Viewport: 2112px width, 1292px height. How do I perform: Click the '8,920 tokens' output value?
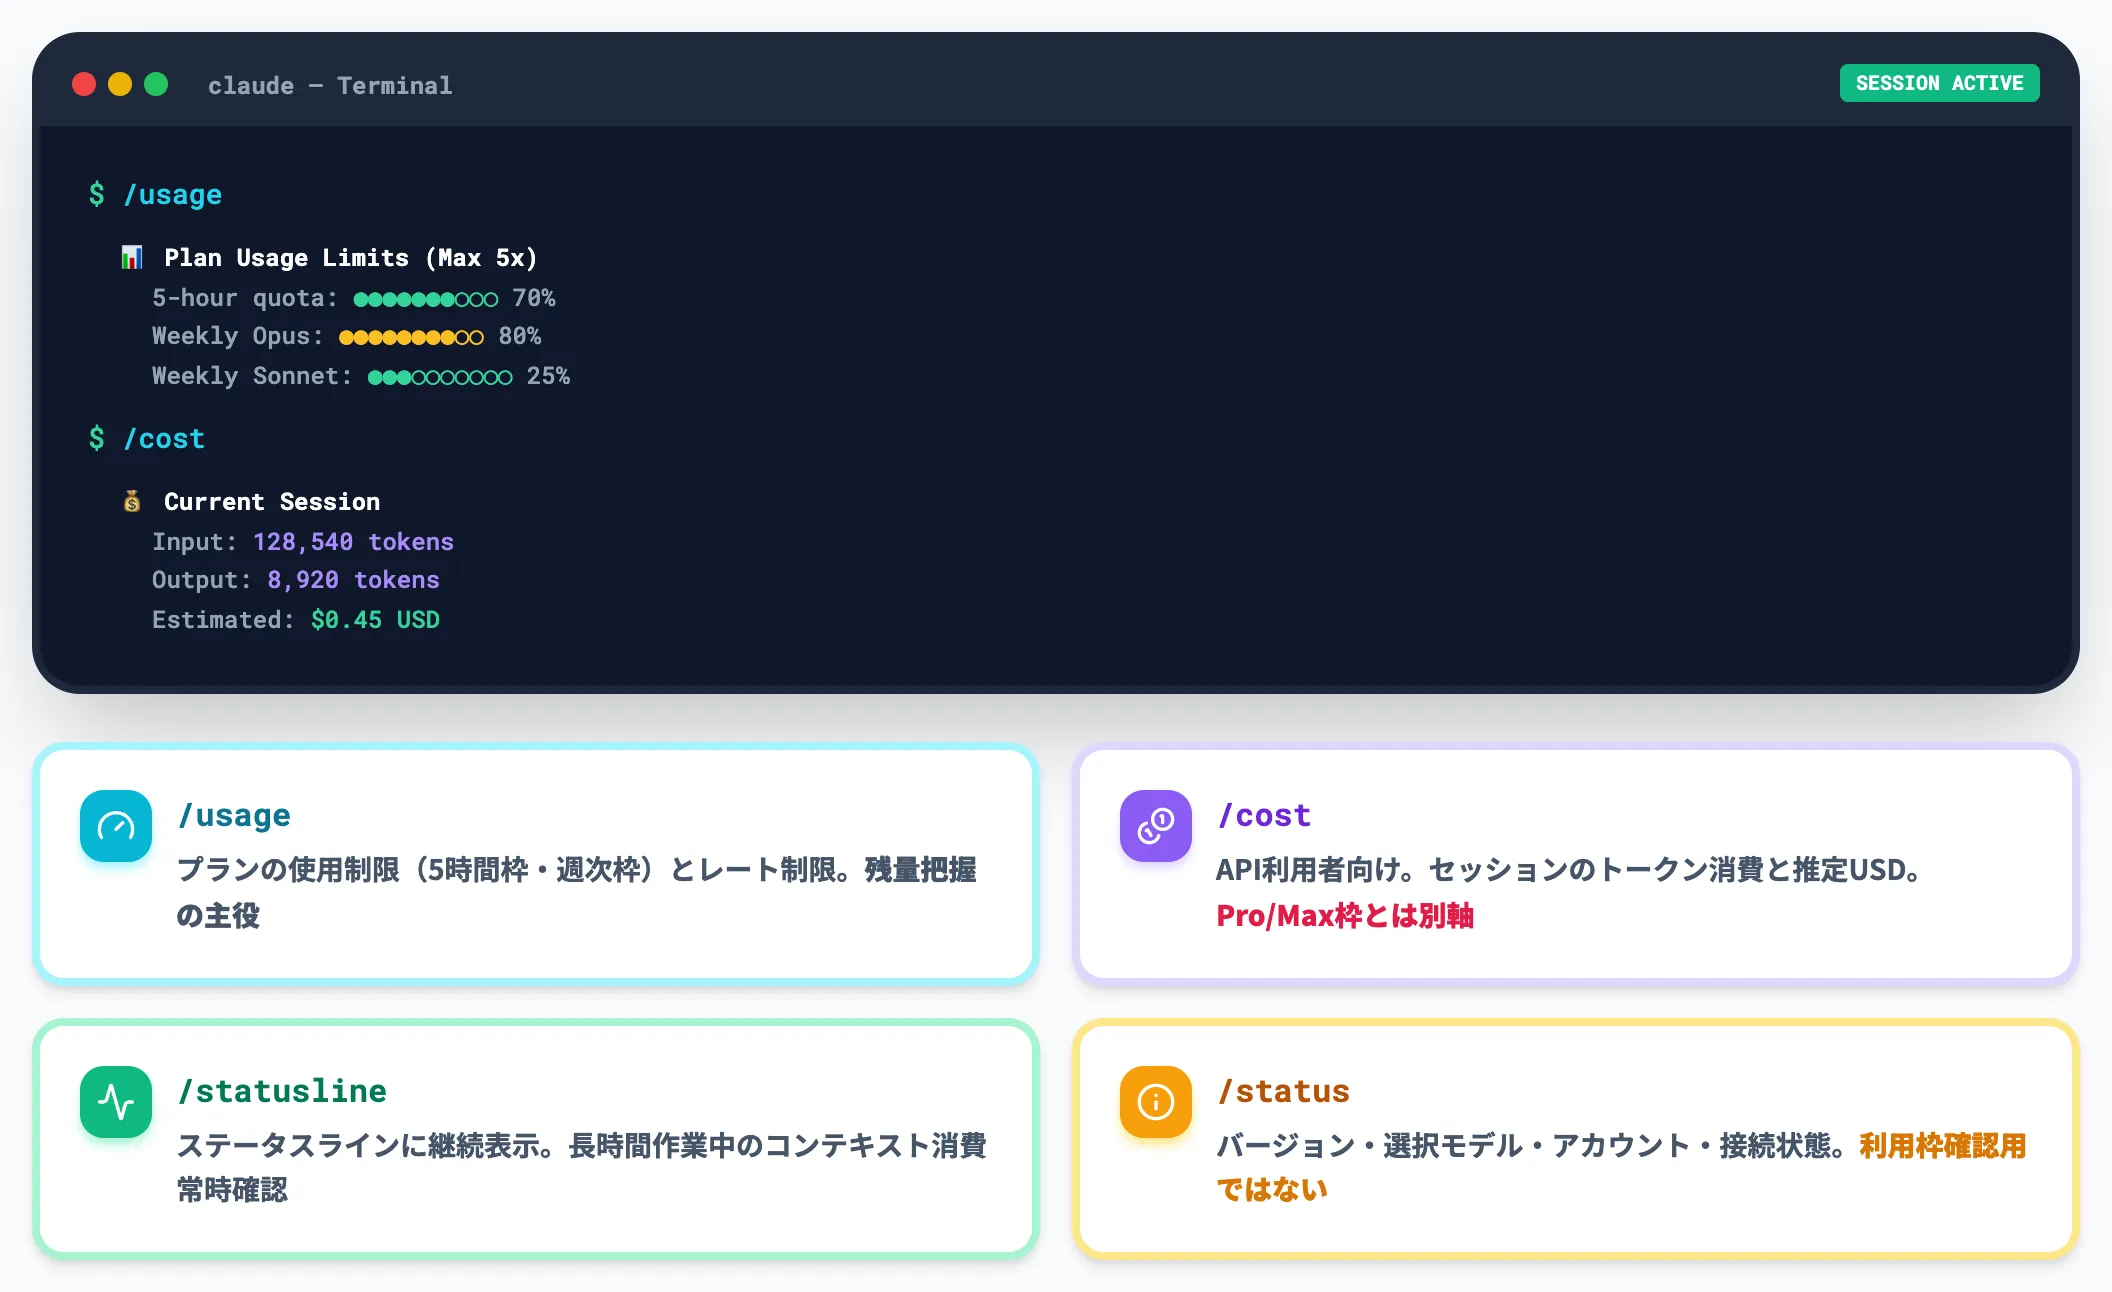[x=353, y=580]
